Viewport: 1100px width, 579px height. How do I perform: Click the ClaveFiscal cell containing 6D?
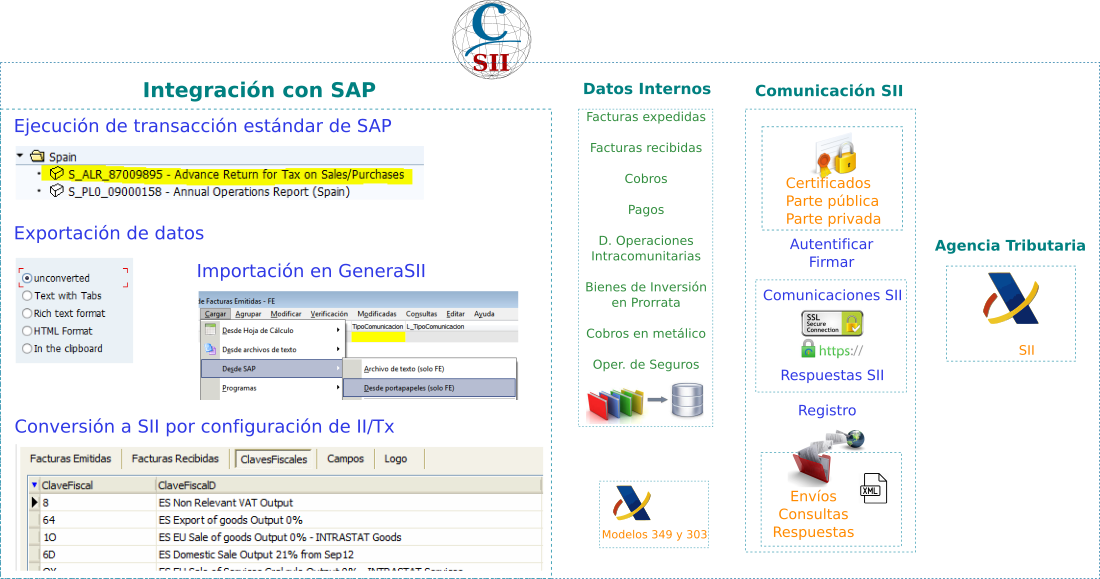(x=97, y=554)
